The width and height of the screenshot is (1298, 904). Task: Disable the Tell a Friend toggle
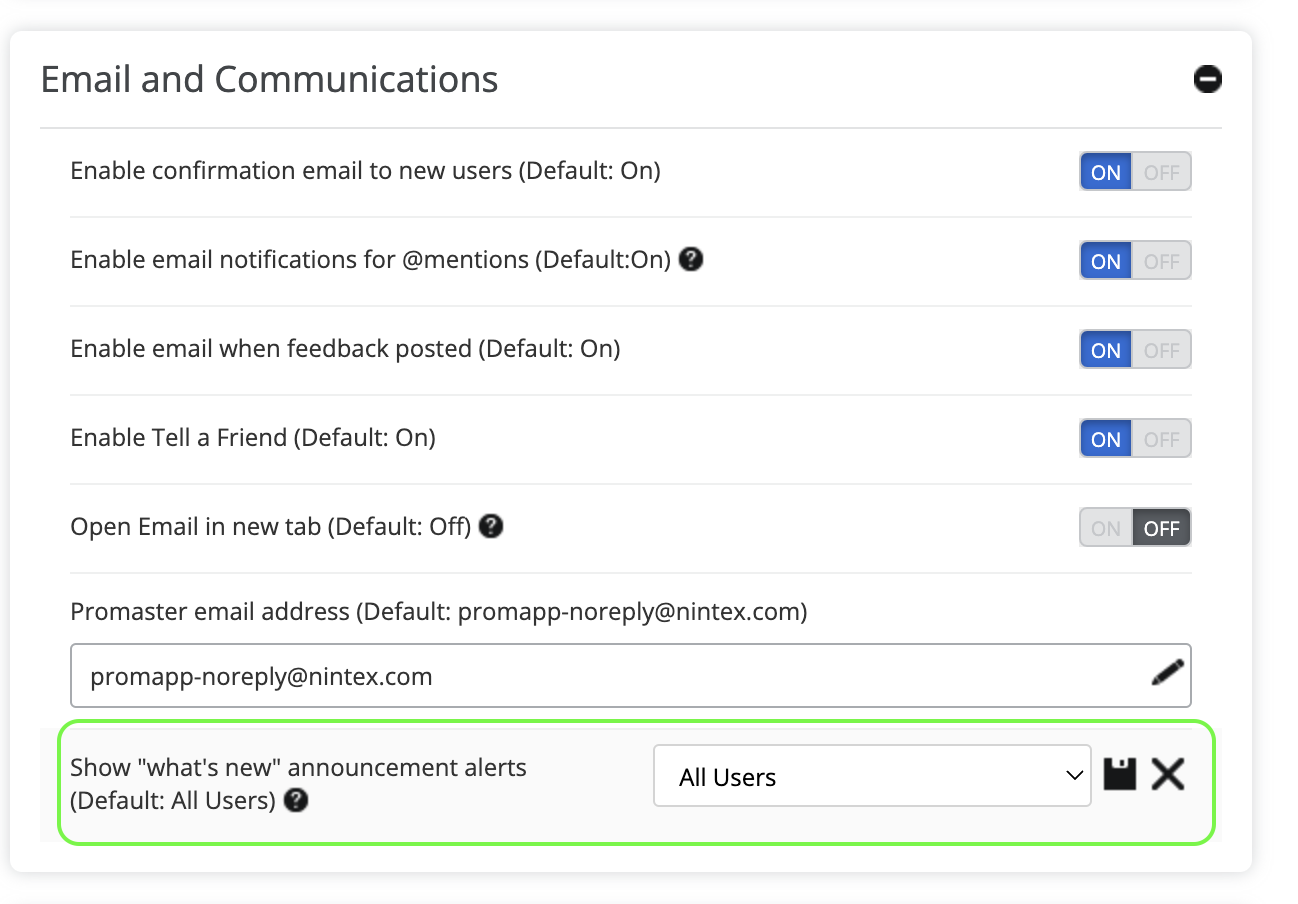point(1161,439)
